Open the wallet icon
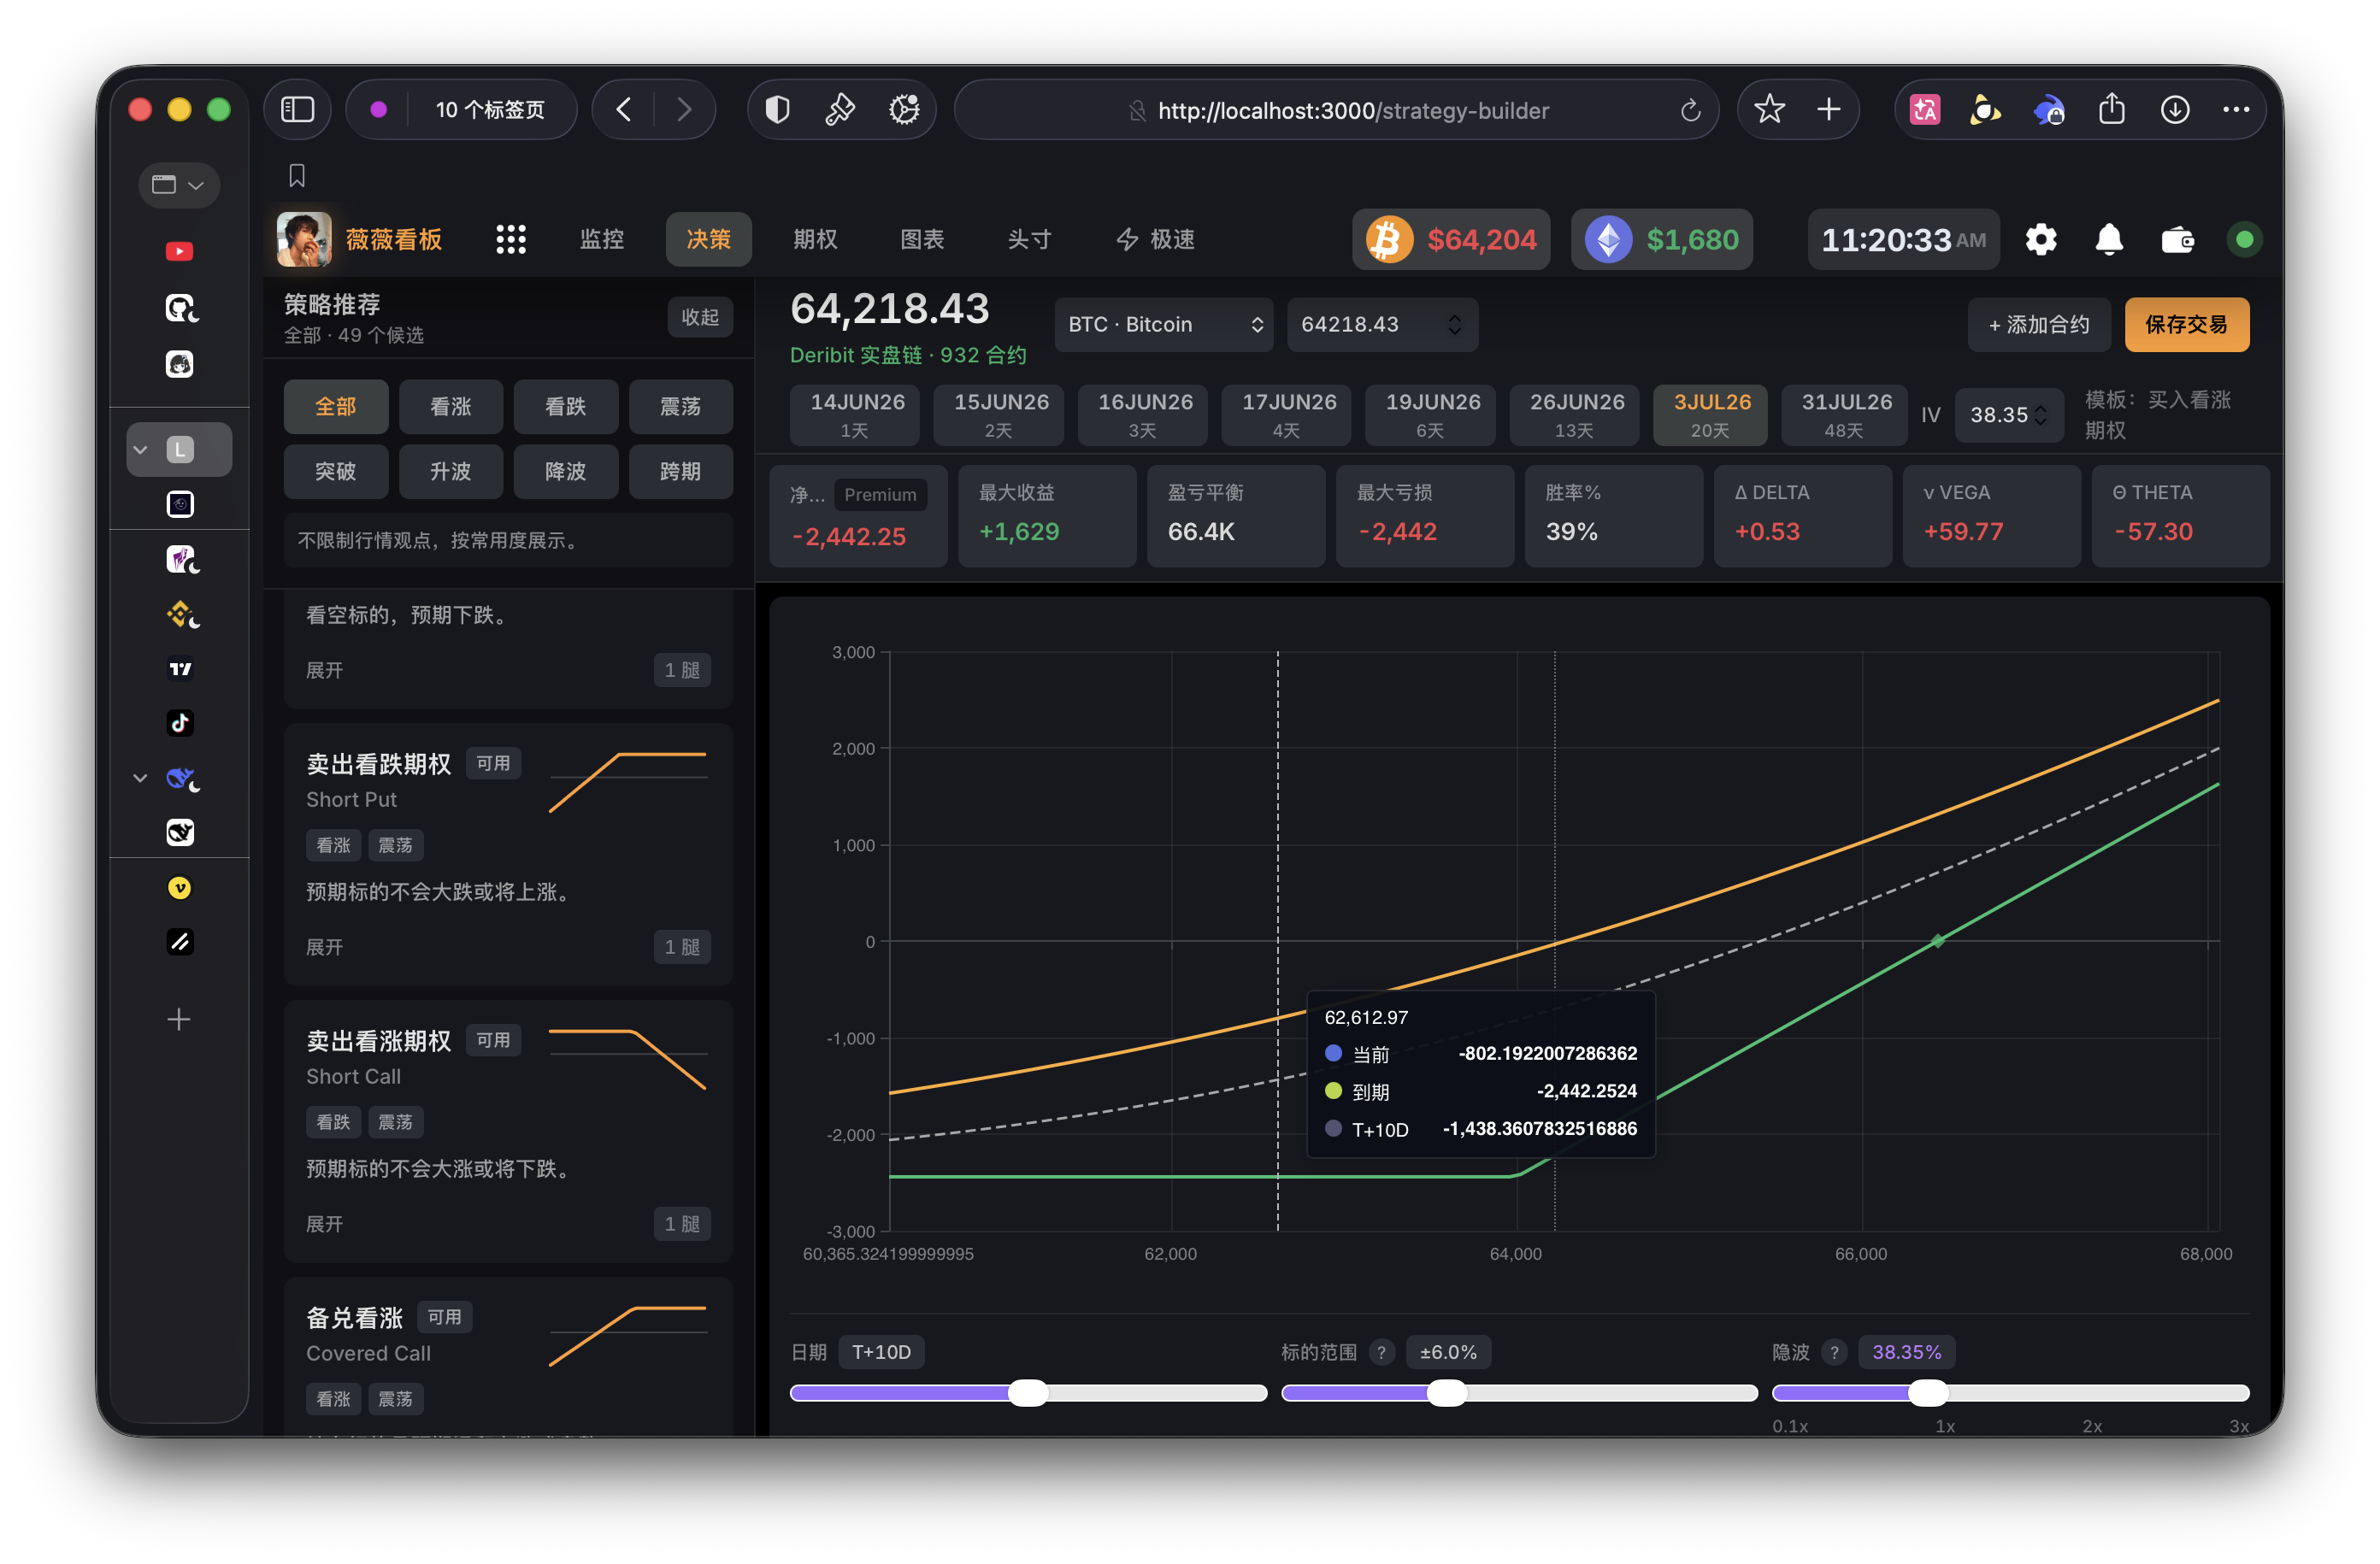 coord(2177,240)
